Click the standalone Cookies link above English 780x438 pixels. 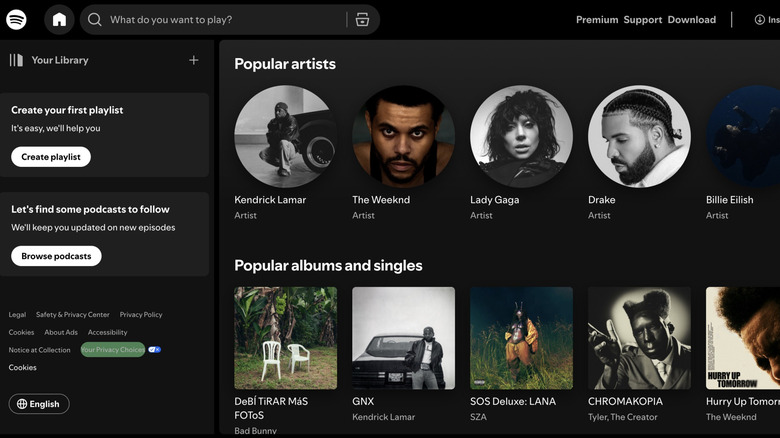click(22, 367)
